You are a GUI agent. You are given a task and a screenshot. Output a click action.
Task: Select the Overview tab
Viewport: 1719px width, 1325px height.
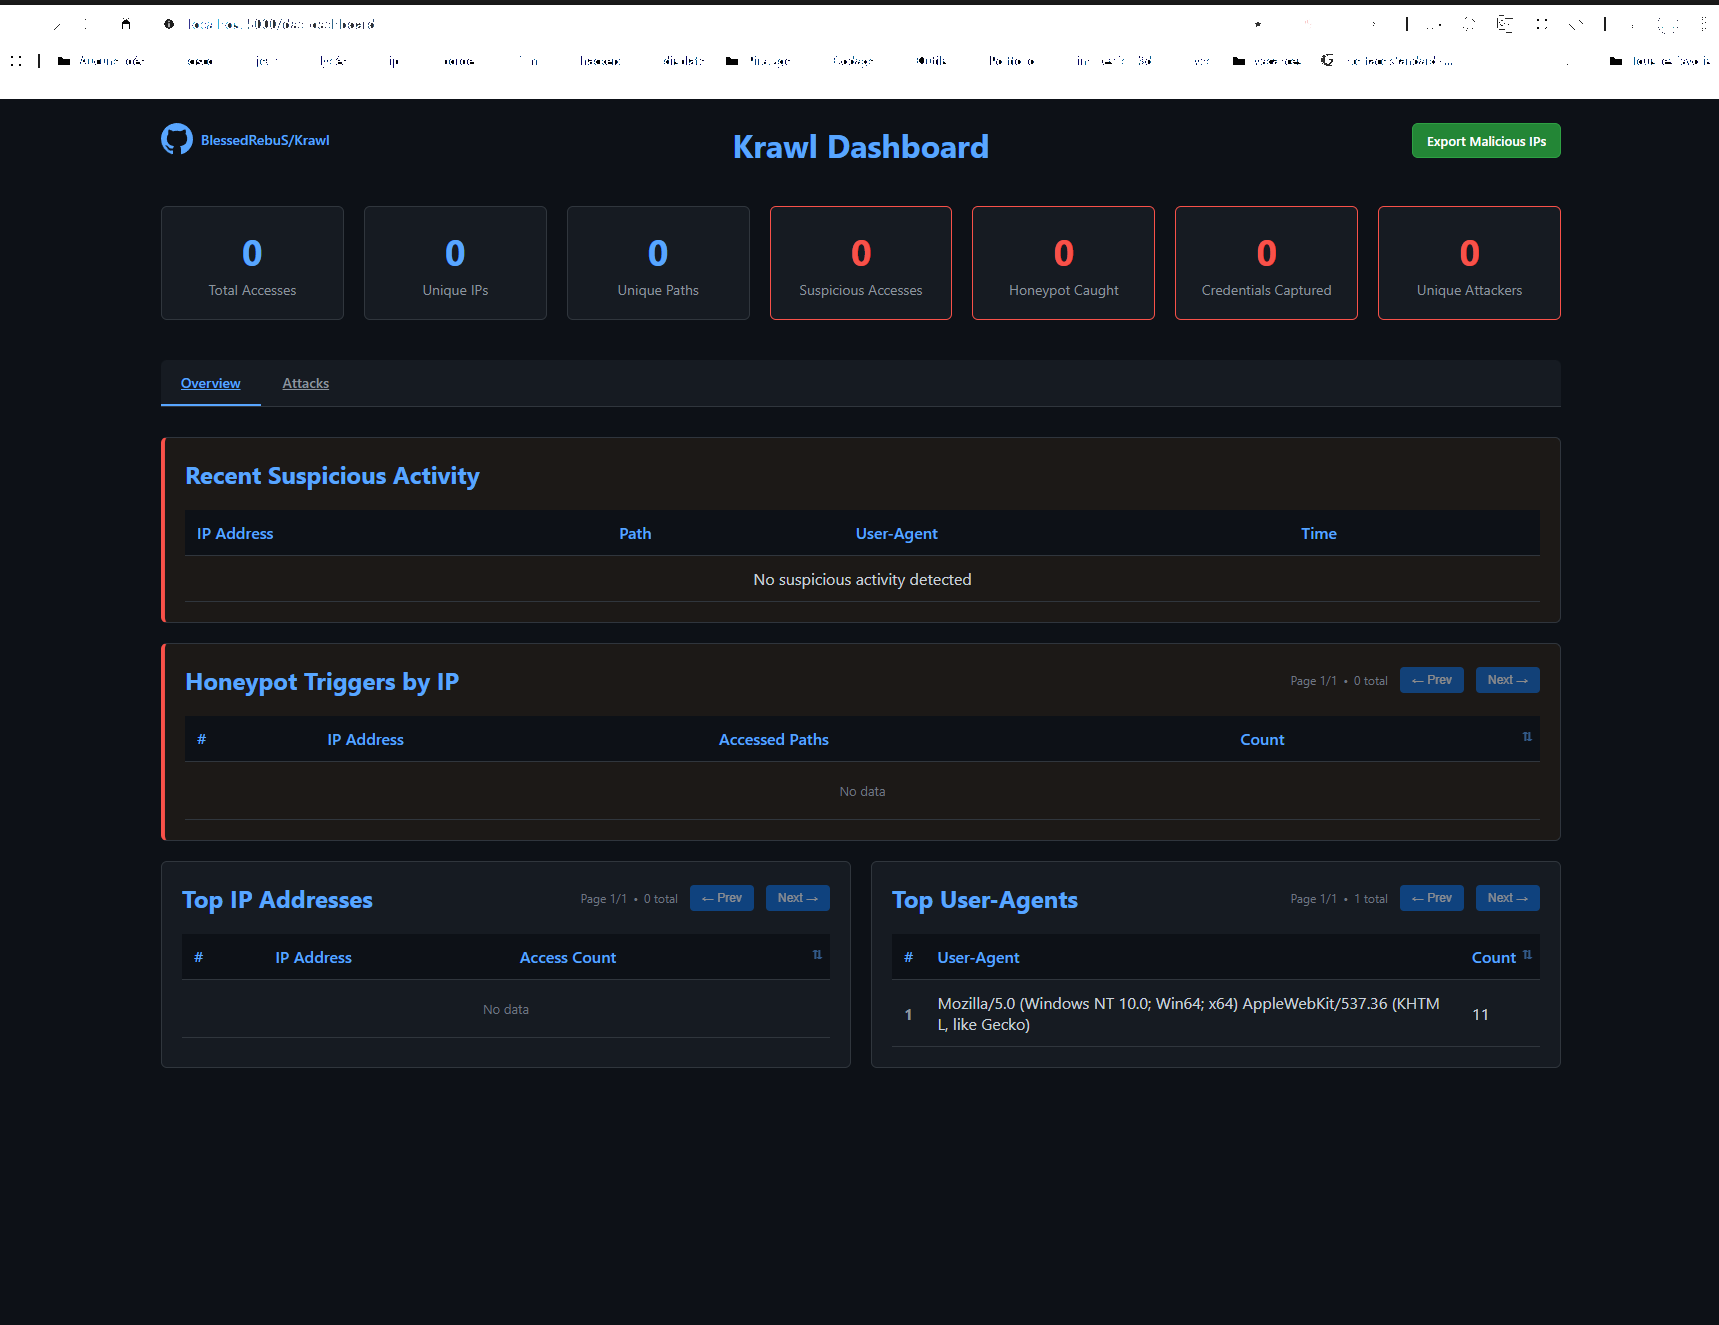pyautogui.click(x=210, y=384)
